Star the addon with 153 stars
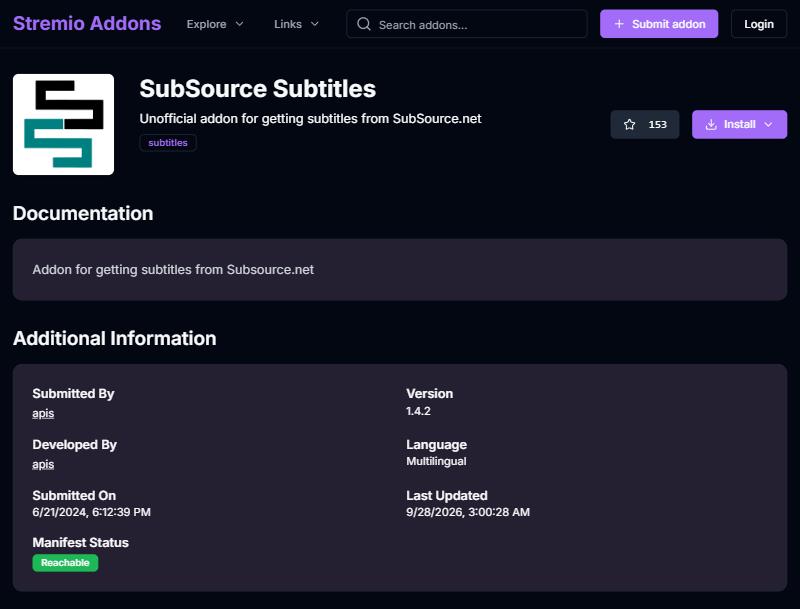The height and width of the screenshot is (609, 800). tap(644, 124)
